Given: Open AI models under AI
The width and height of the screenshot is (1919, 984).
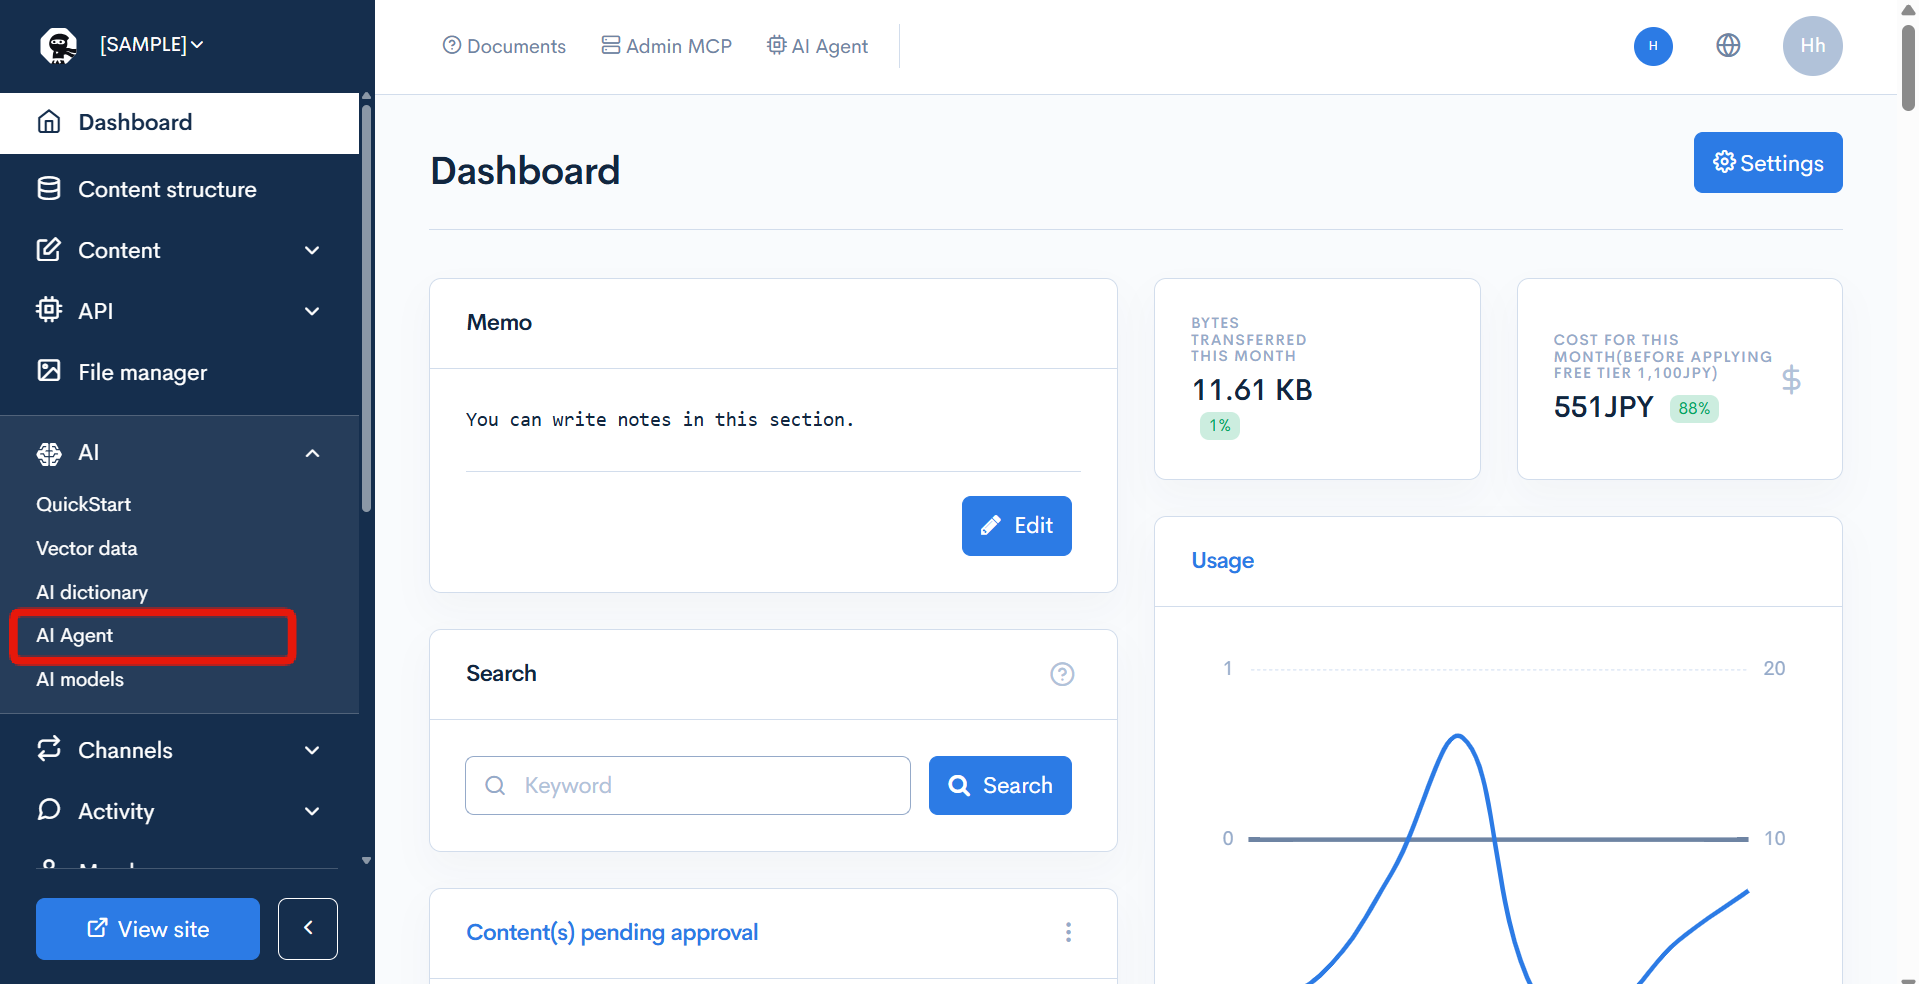Looking at the screenshot, I should [x=80, y=679].
